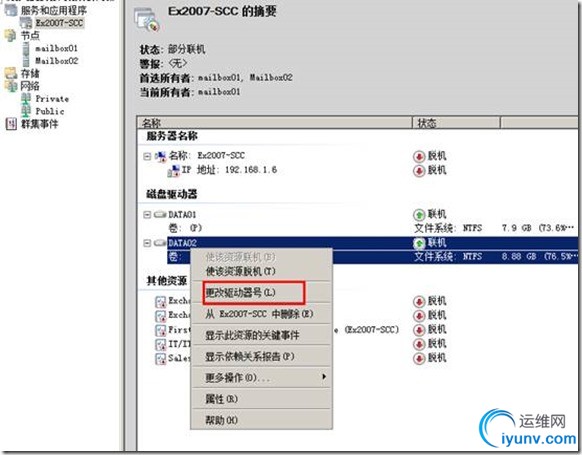Click offline status icon in IT/IT row
This screenshot has width=582, height=455.
point(419,344)
